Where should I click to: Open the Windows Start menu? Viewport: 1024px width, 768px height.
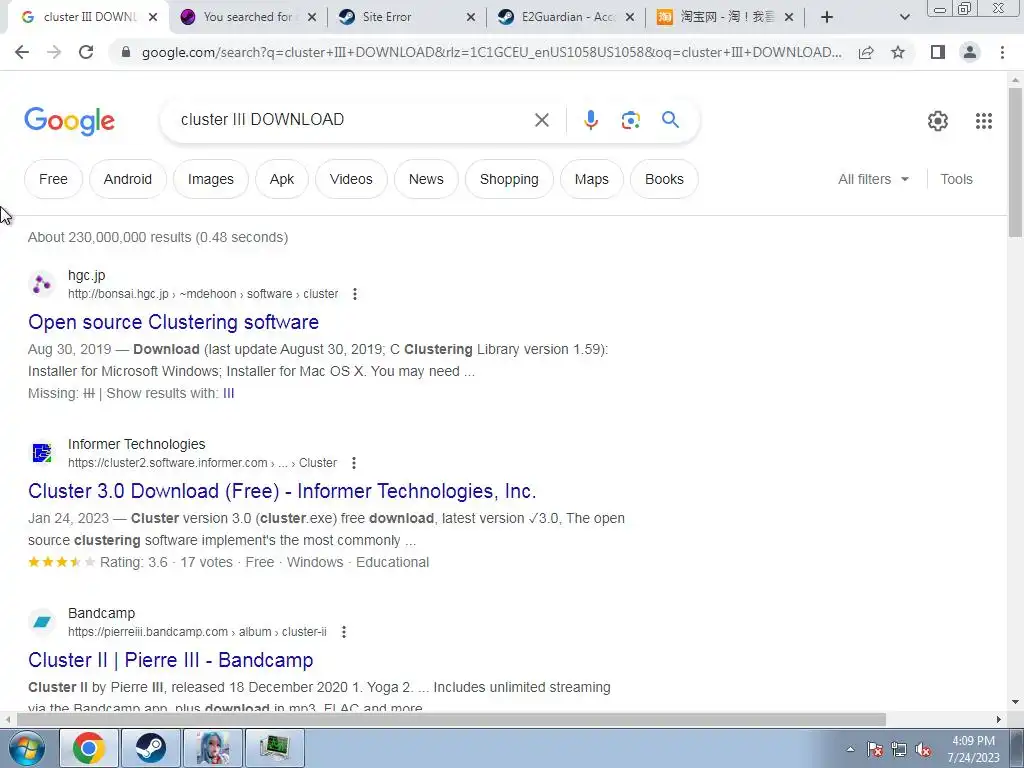(26, 748)
